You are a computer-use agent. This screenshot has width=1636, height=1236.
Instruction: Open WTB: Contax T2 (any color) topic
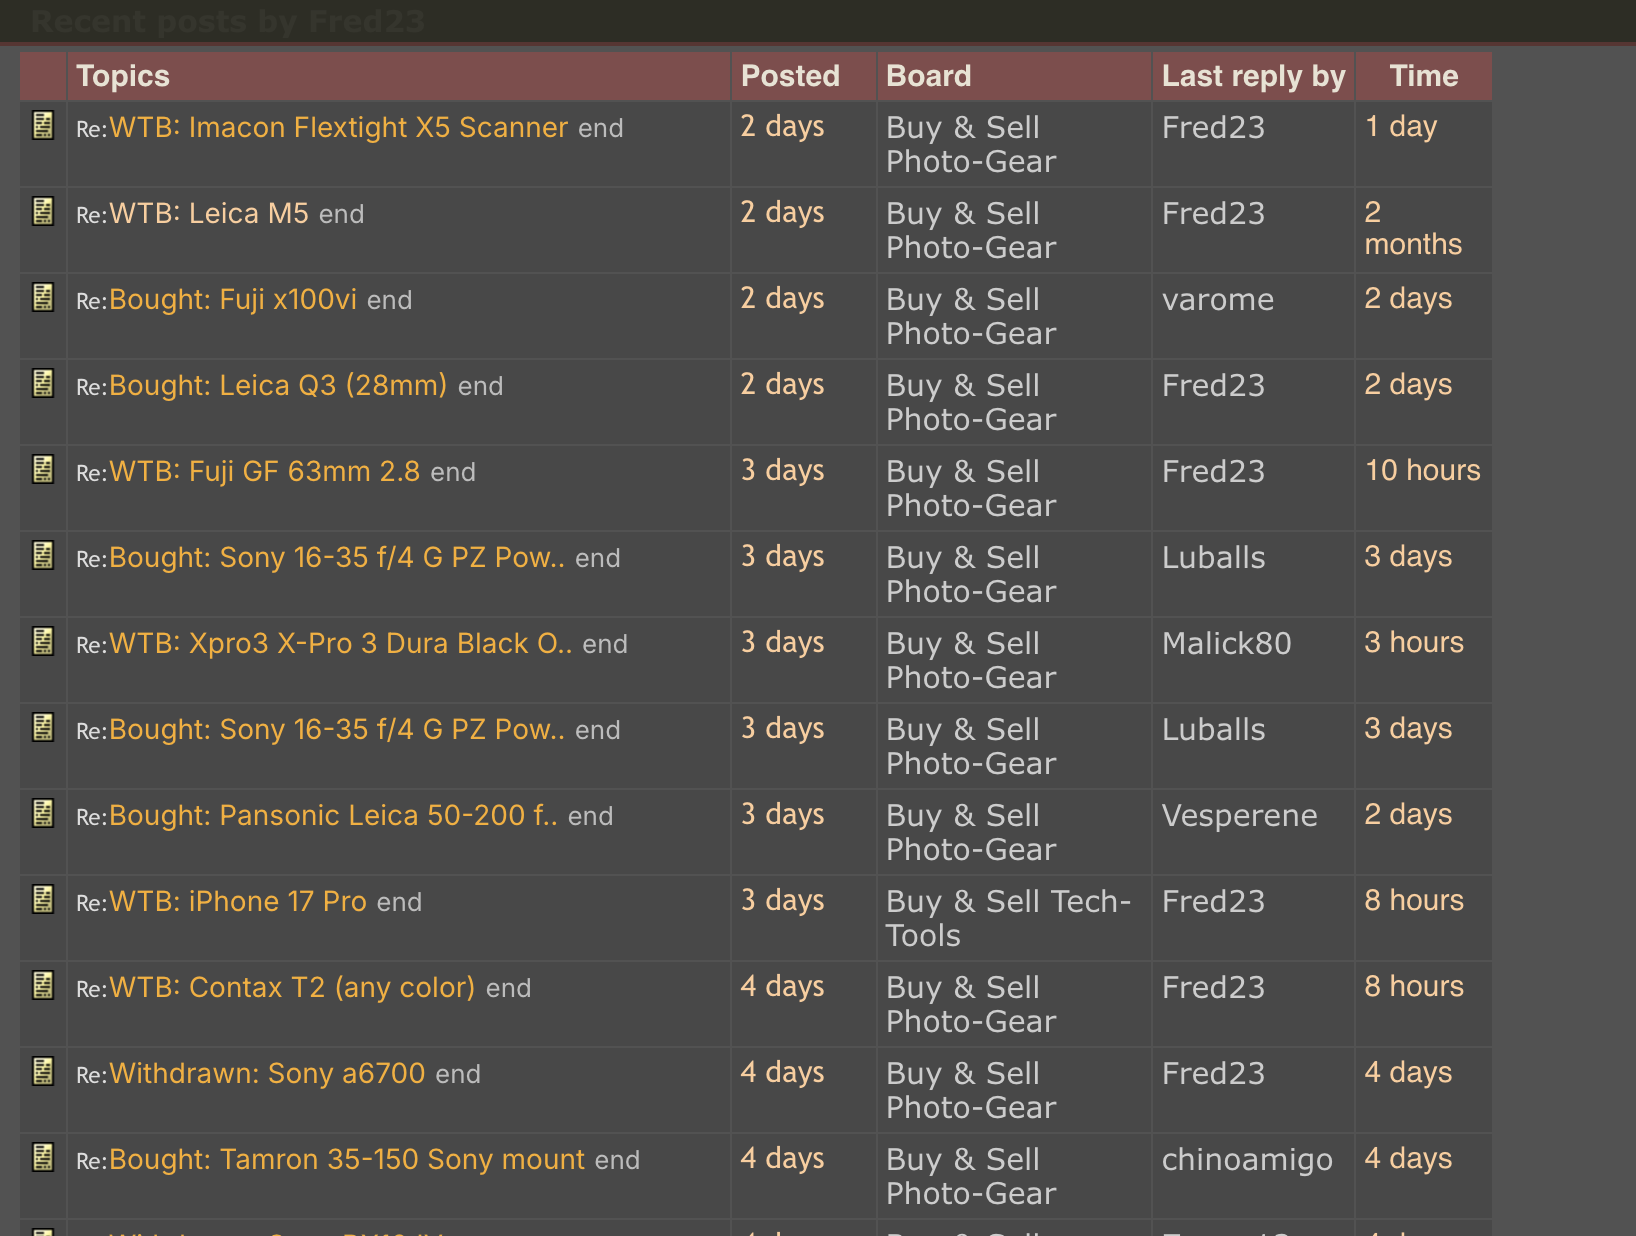[x=292, y=988]
